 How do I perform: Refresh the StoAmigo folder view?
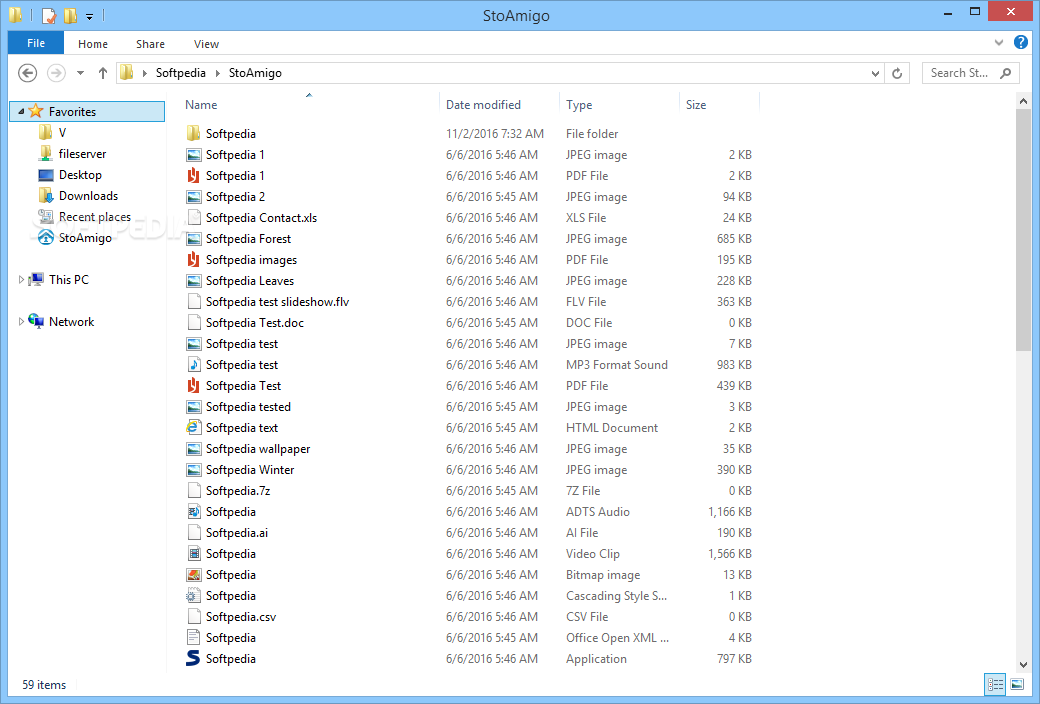(897, 73)
